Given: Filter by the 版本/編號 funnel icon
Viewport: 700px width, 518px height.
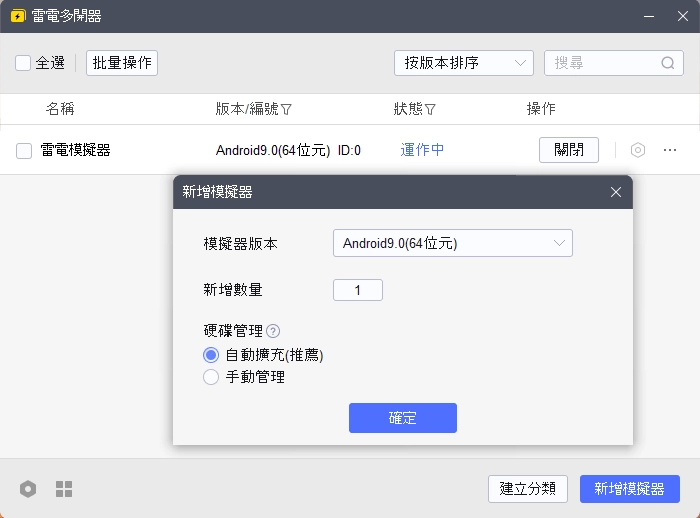Looking at the screenshot, I should 287,109.
